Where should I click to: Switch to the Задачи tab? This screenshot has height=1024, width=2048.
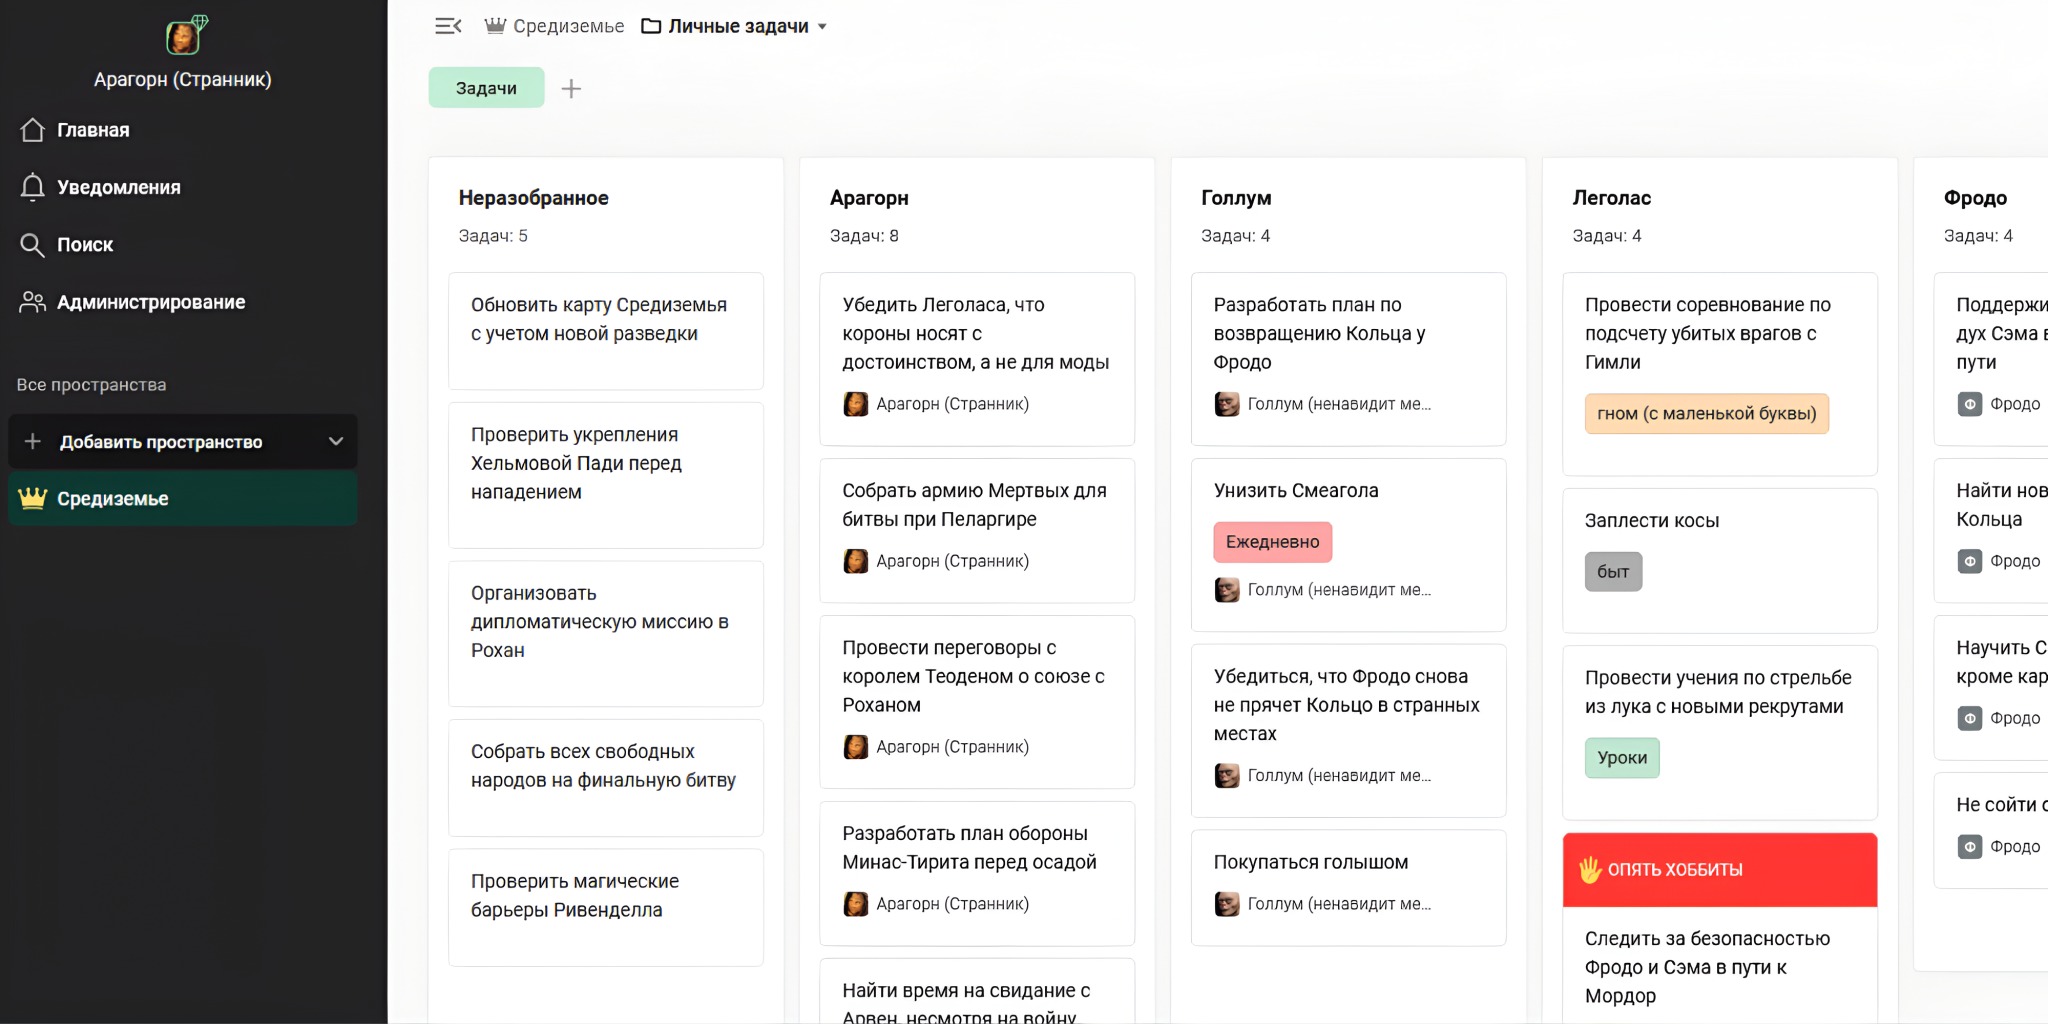[486, 88]
